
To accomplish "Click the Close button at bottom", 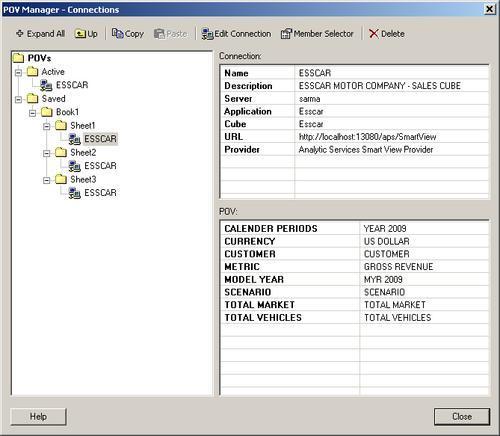I will [x=462, y=417].
